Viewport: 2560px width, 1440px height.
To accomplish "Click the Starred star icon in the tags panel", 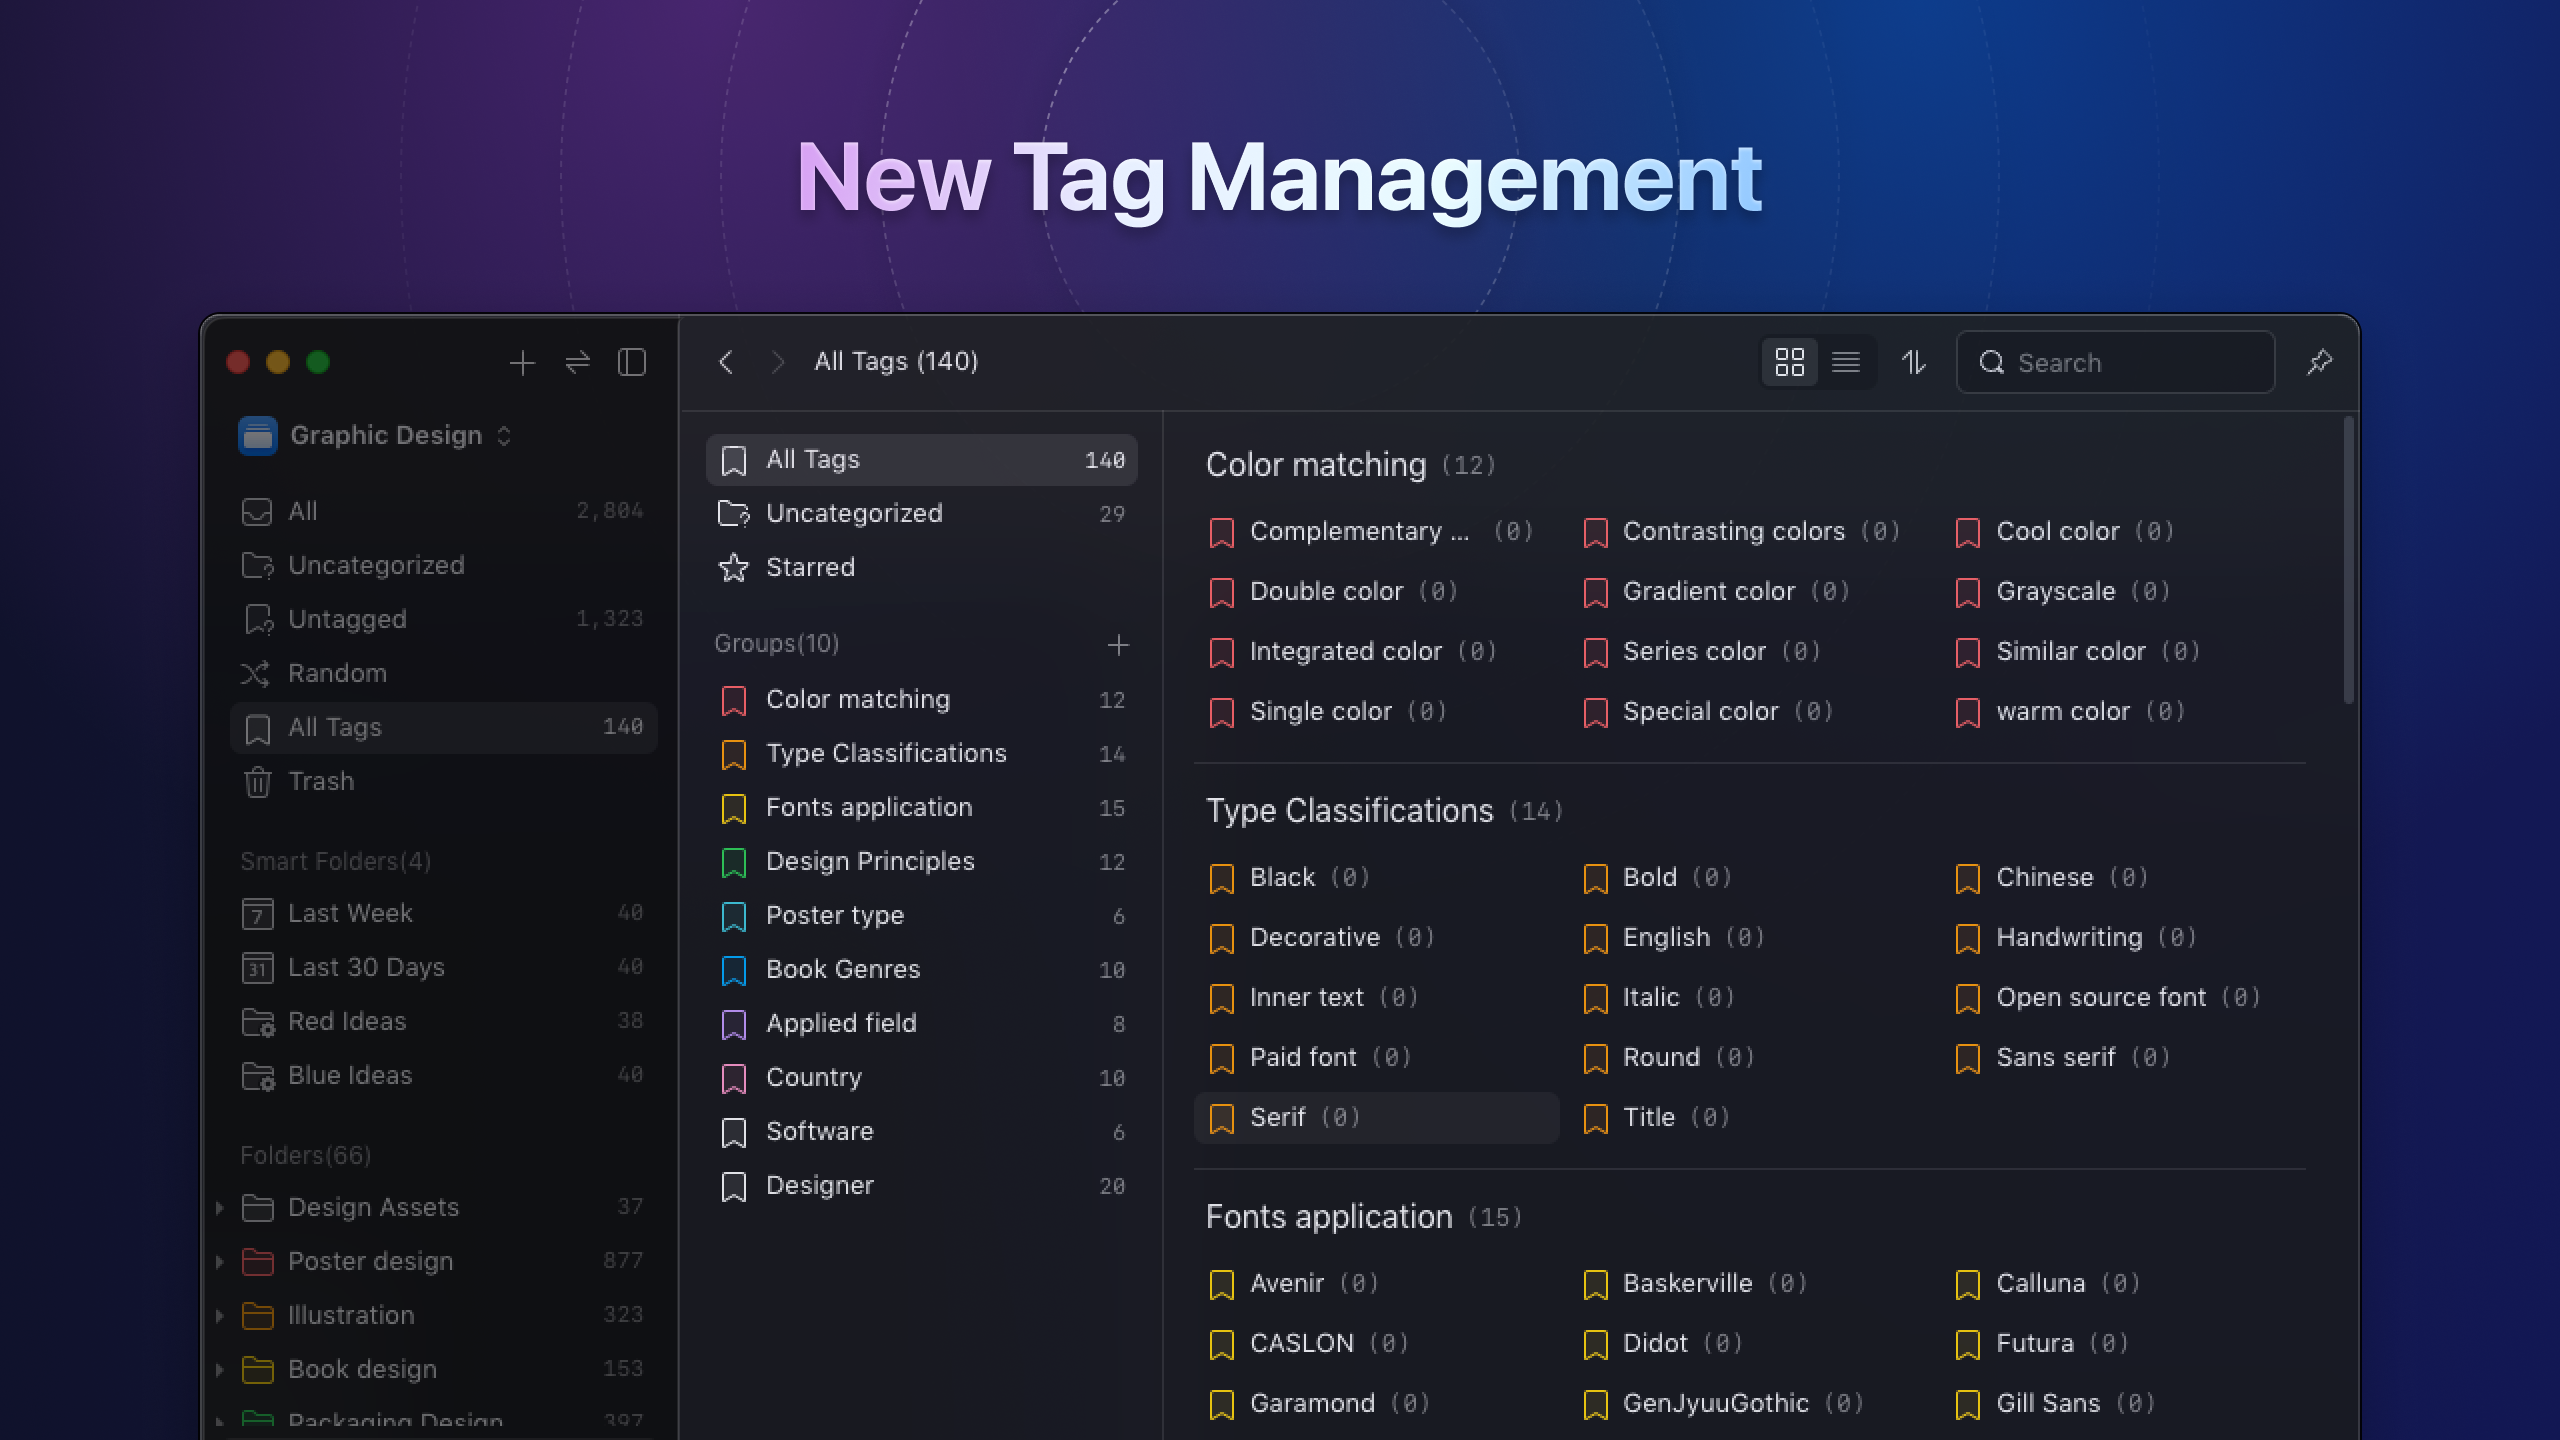I will [x=734, y=567].
